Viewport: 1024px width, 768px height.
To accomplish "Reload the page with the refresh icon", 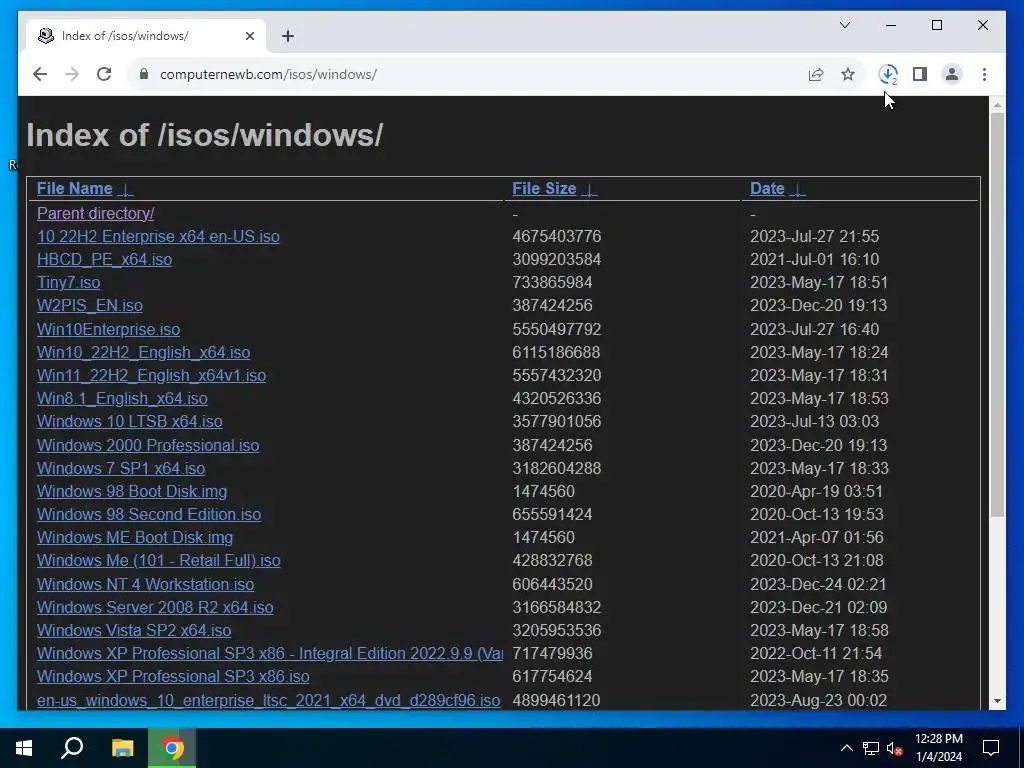I will tap(104, 74).
